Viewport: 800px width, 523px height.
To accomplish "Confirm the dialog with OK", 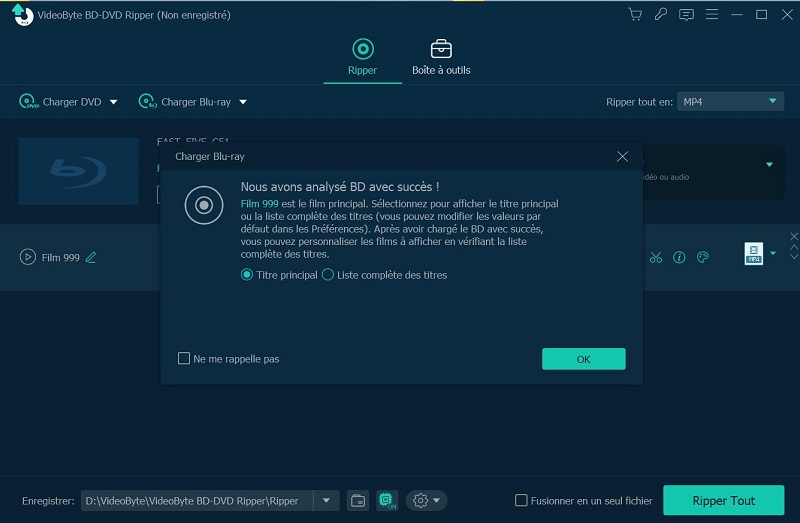I will point(584,359).
